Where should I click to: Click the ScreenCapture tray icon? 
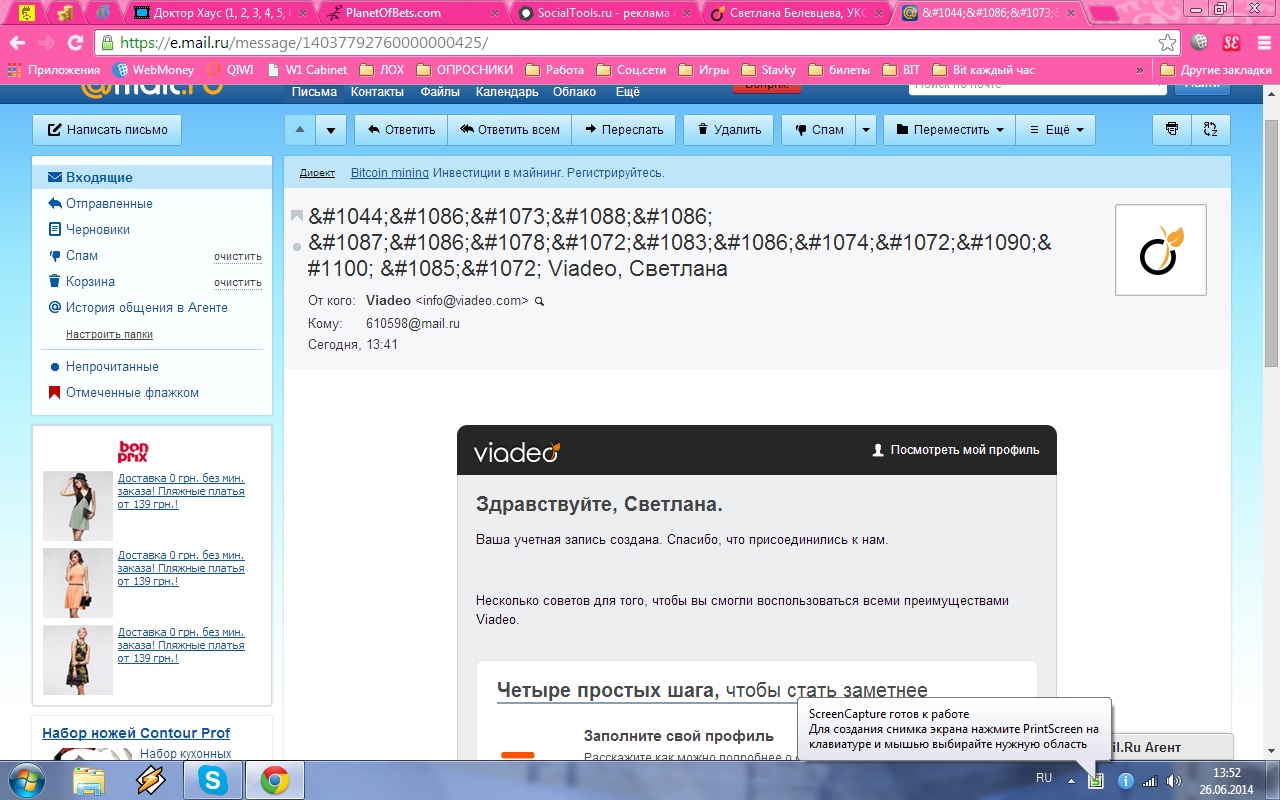point(1096,780)
